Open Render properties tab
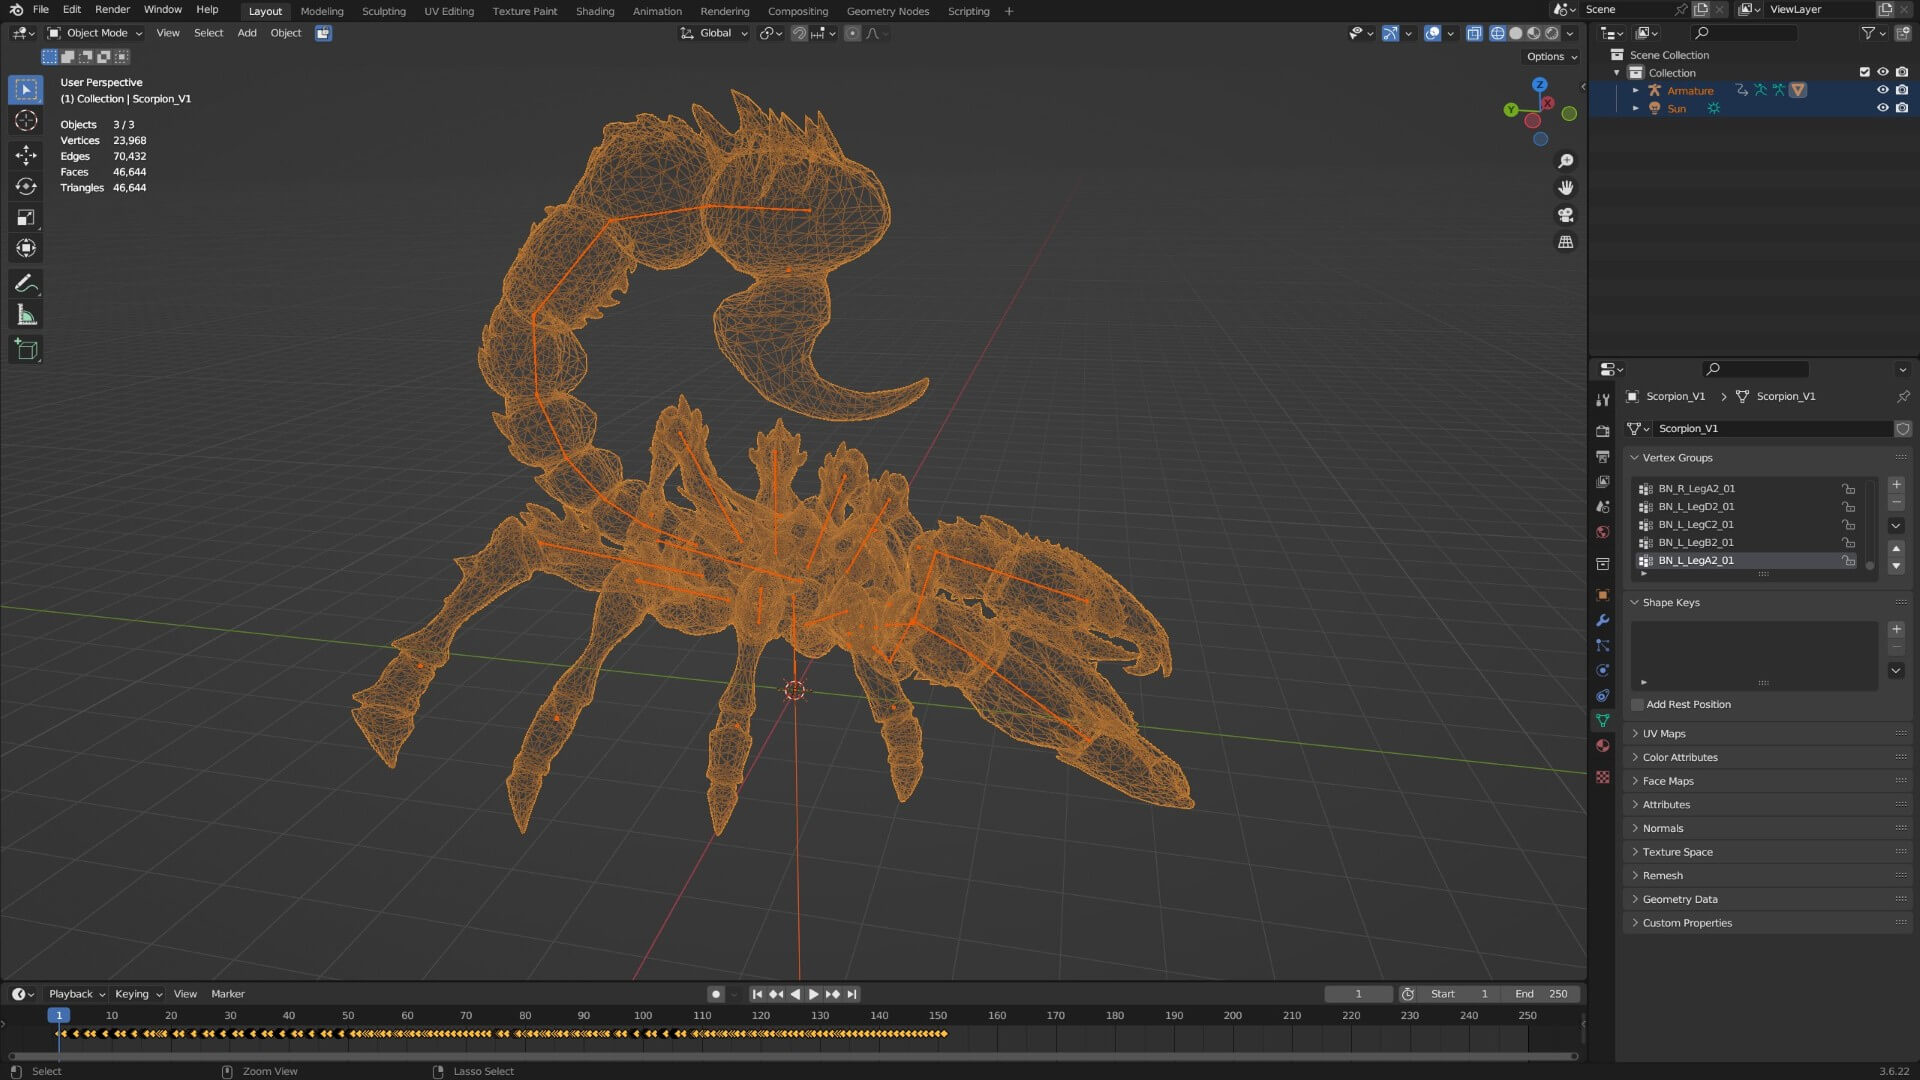1920x1080 pixels. point(1603,431)
